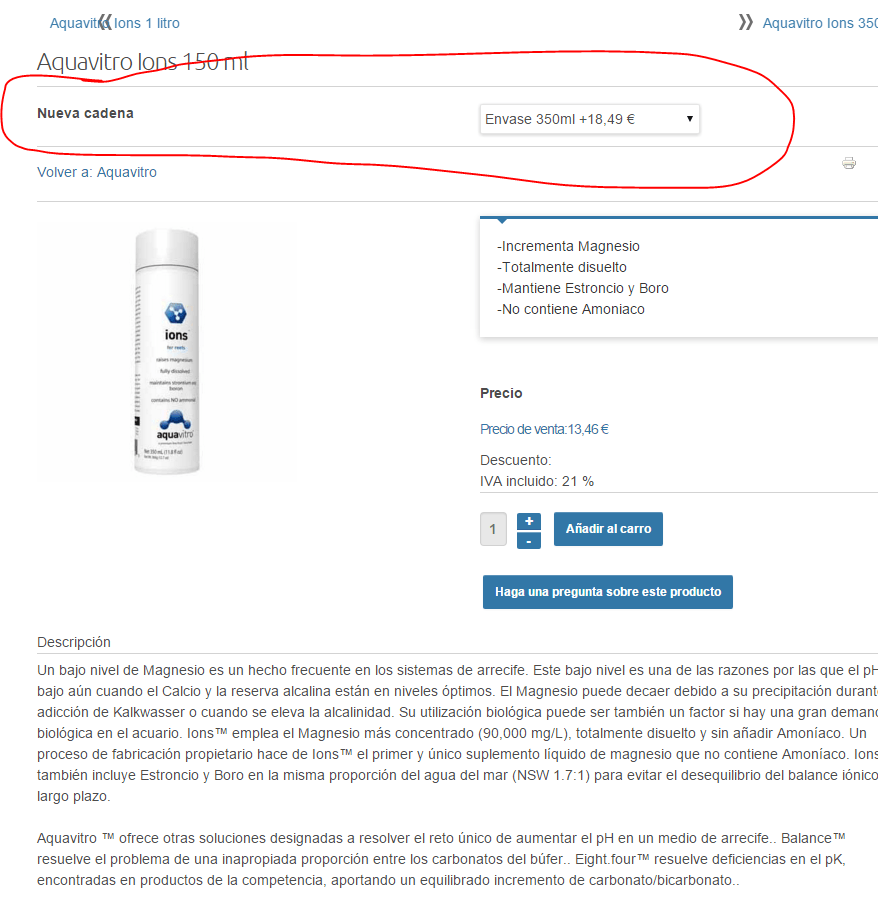Screen dimensions: 878x898
Task: Click the Aquavitro Ions 150 ml title
Action: click(143, 62)
